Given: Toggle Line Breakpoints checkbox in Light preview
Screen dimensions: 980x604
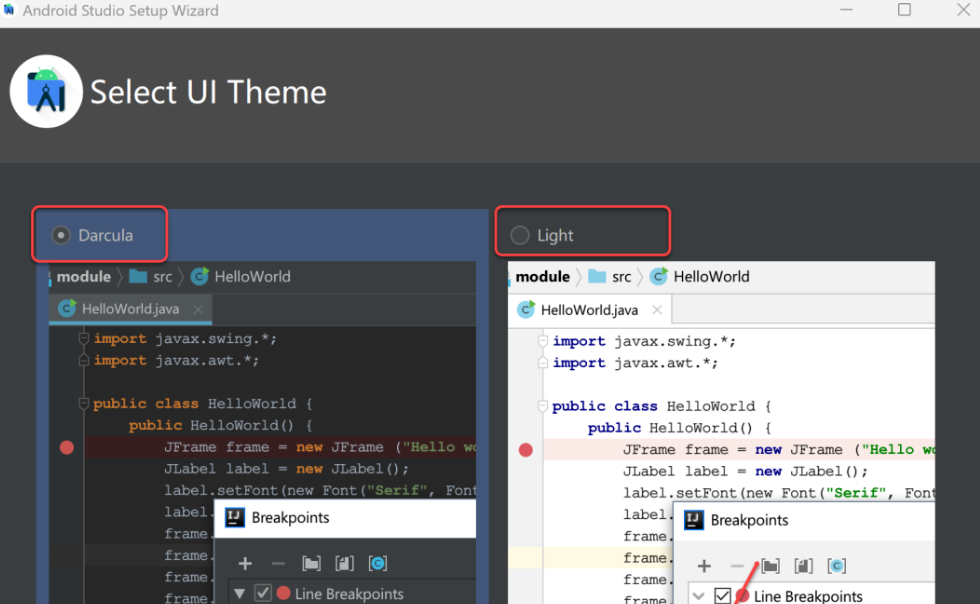Looking at the screenshot, I should (722, 596).
